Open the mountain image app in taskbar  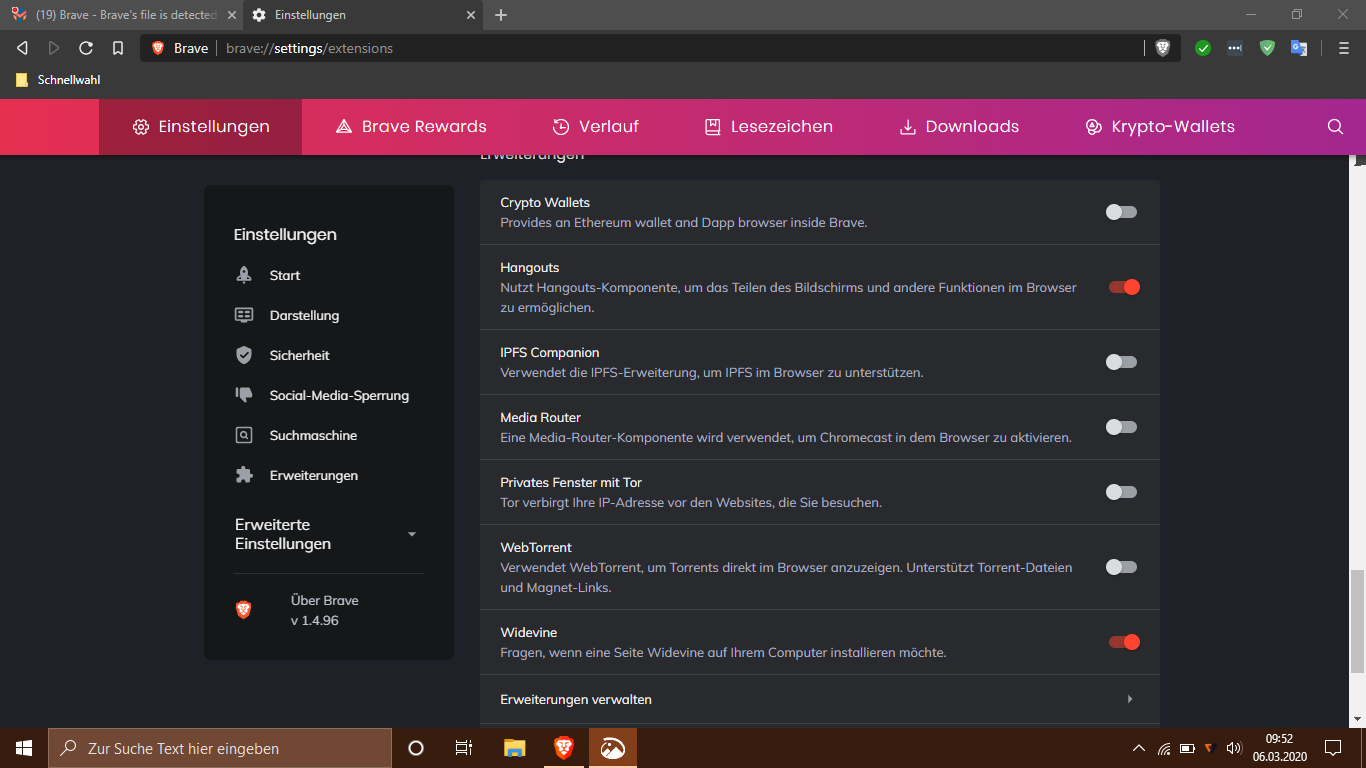pos(613,747)
